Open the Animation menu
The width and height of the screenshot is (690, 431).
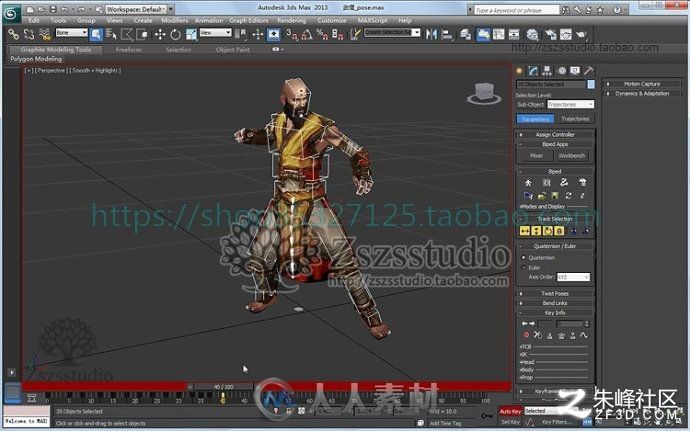(209, 20)
